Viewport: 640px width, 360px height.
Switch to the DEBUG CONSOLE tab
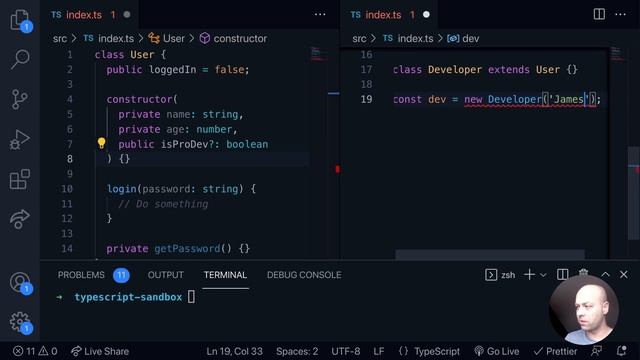pos(304,275)
